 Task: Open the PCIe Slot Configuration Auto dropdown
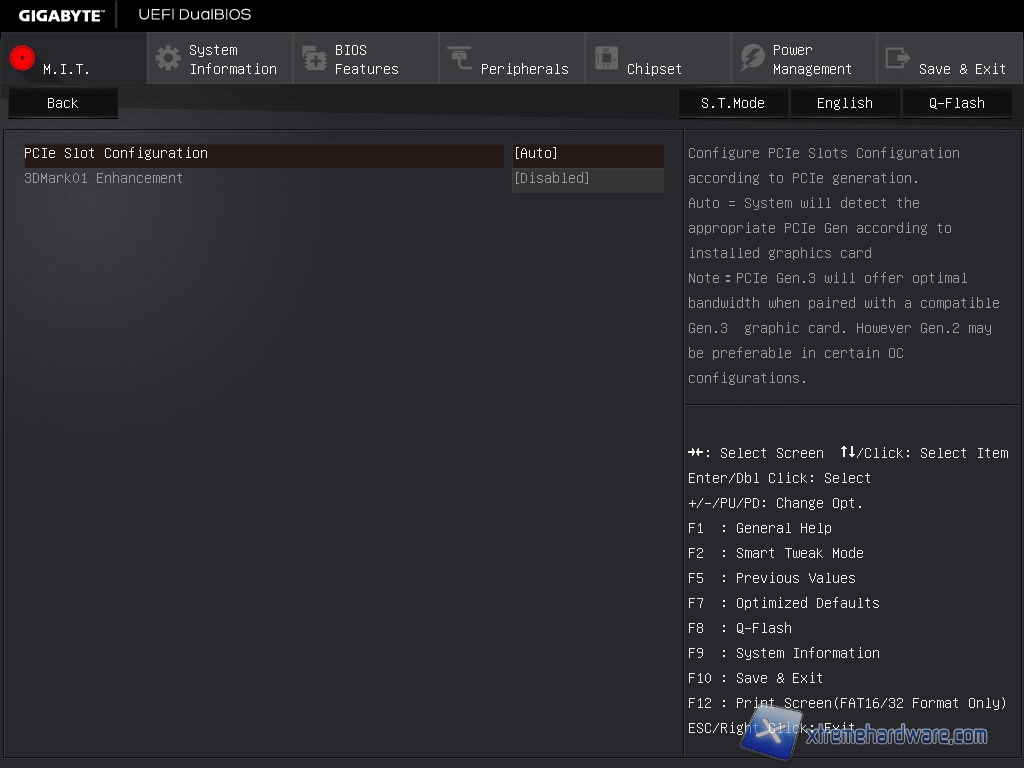coord(587,154)
